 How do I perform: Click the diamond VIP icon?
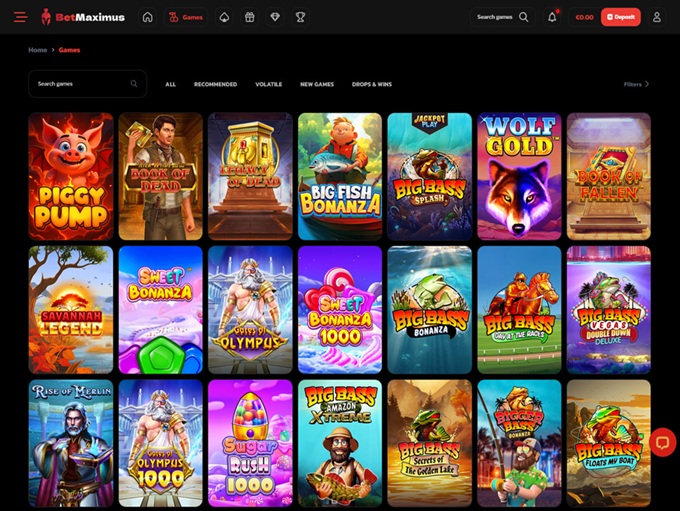(x=275, y=17)
